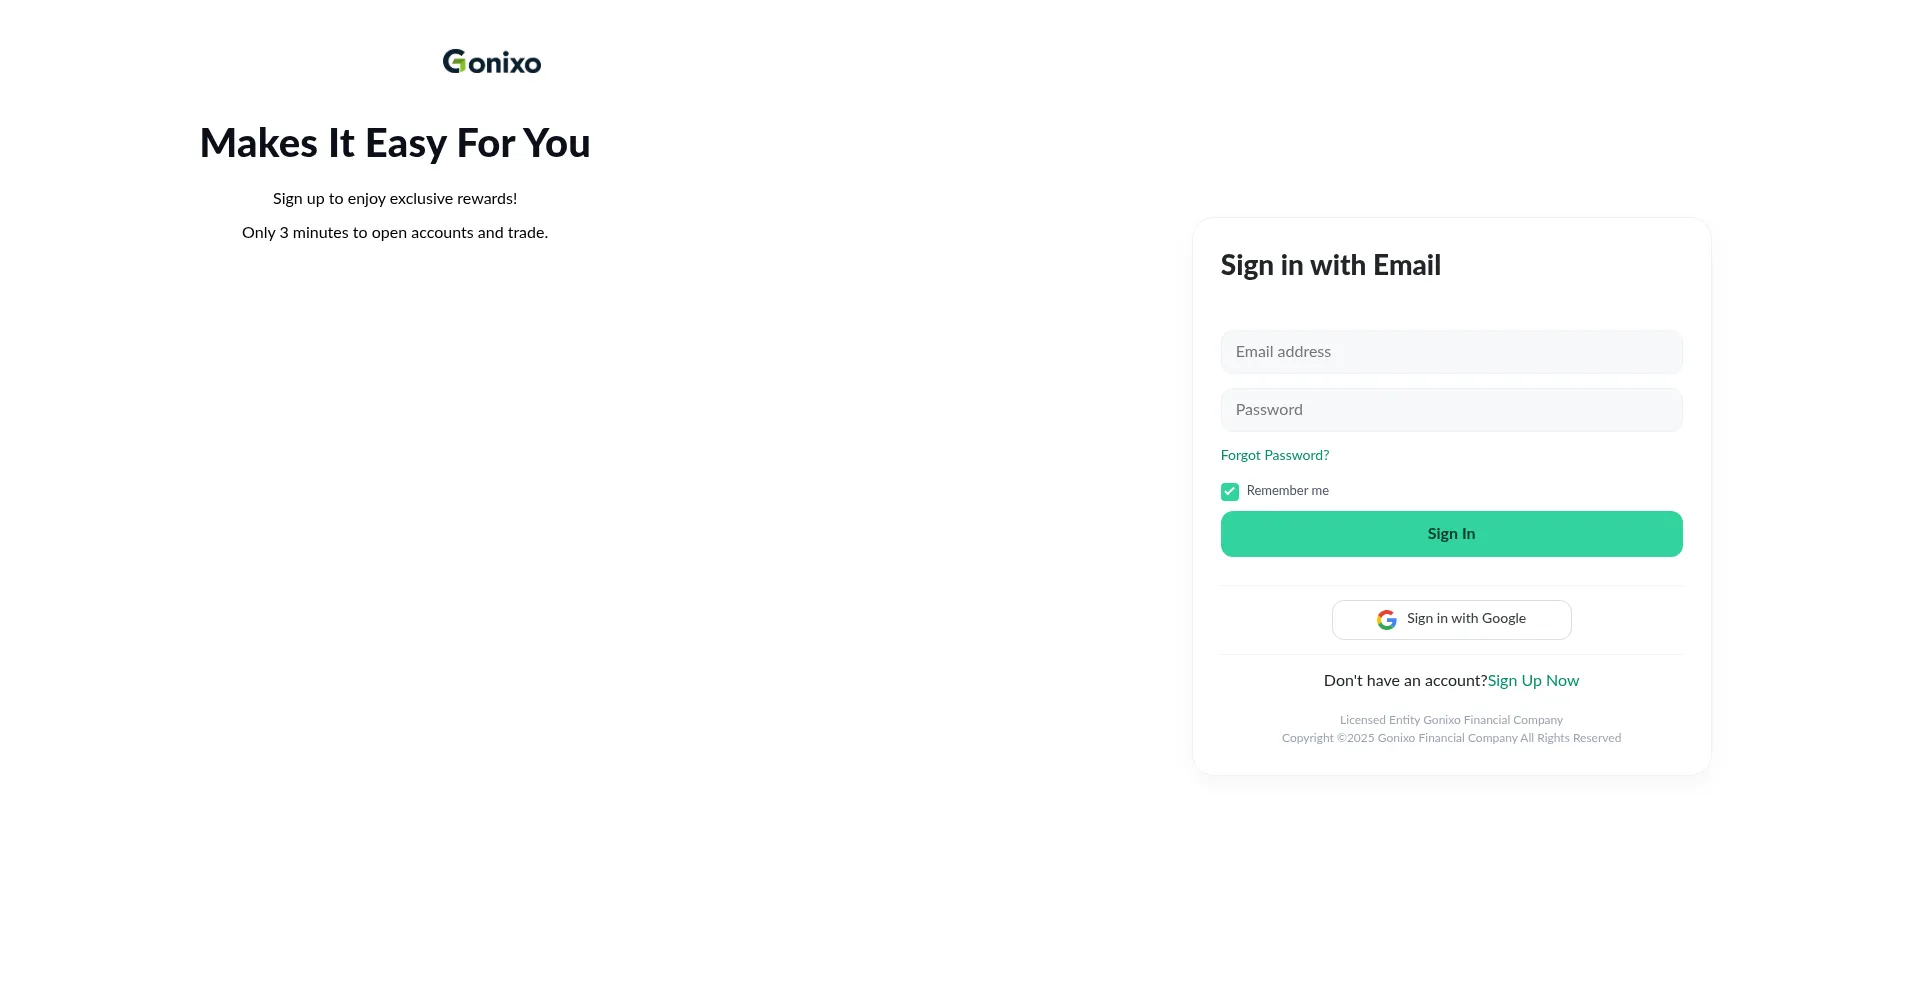Click the "Remember me" label text

tap(1287, 491)
